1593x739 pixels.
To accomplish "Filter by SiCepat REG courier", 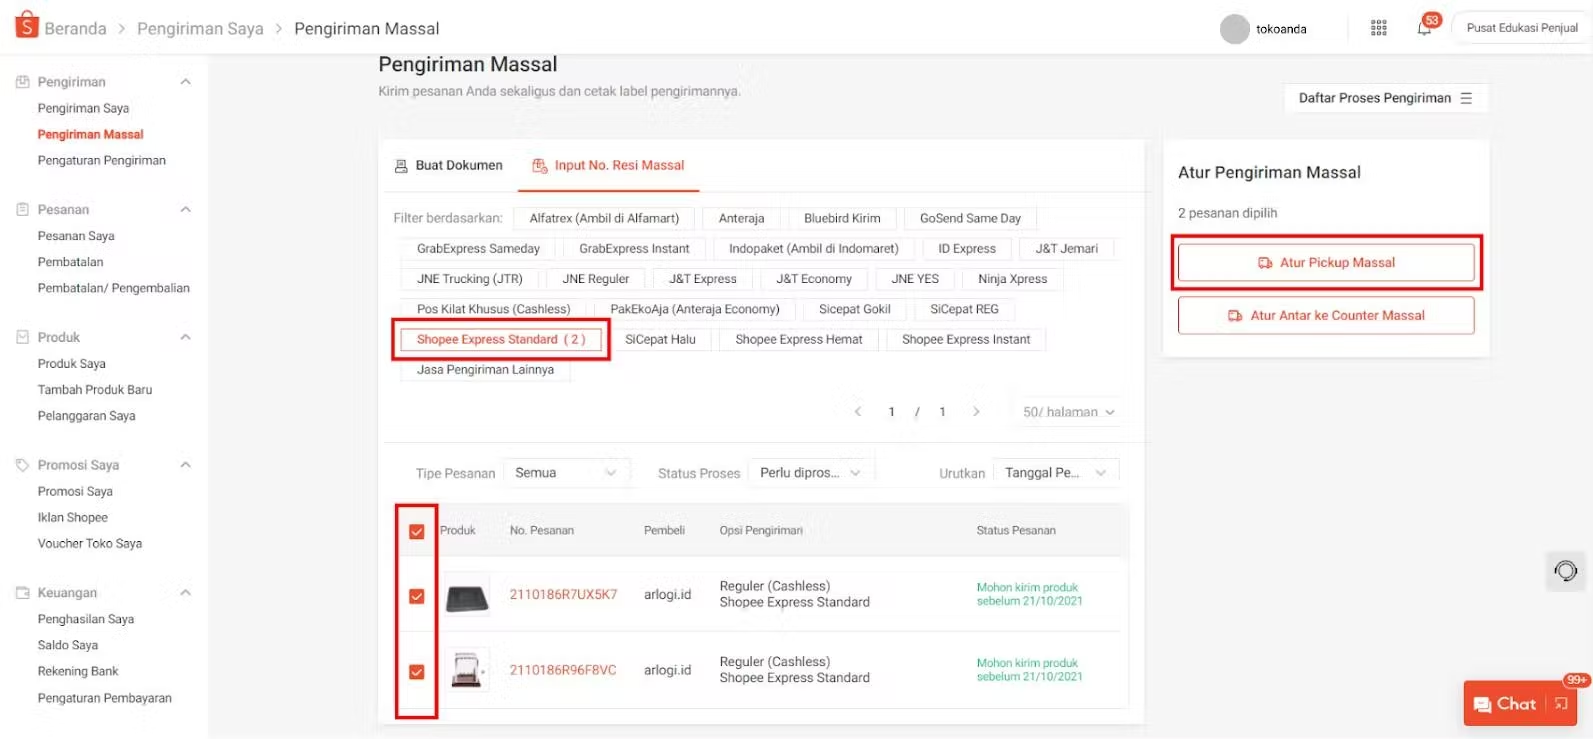I will (x=964, y=309).
